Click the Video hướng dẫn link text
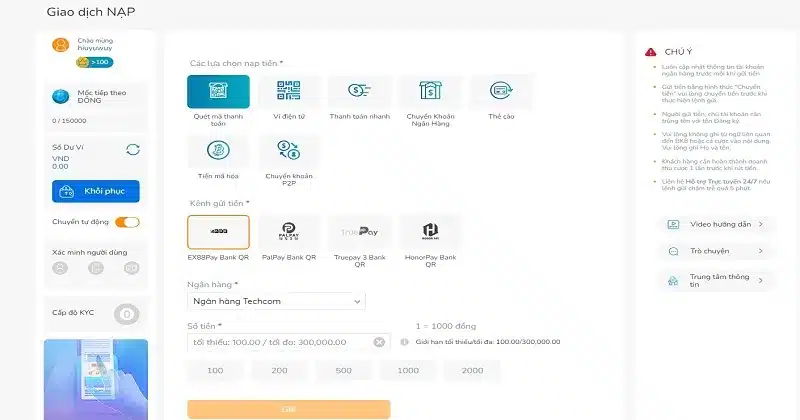800x420 pixels. [720, 224]
